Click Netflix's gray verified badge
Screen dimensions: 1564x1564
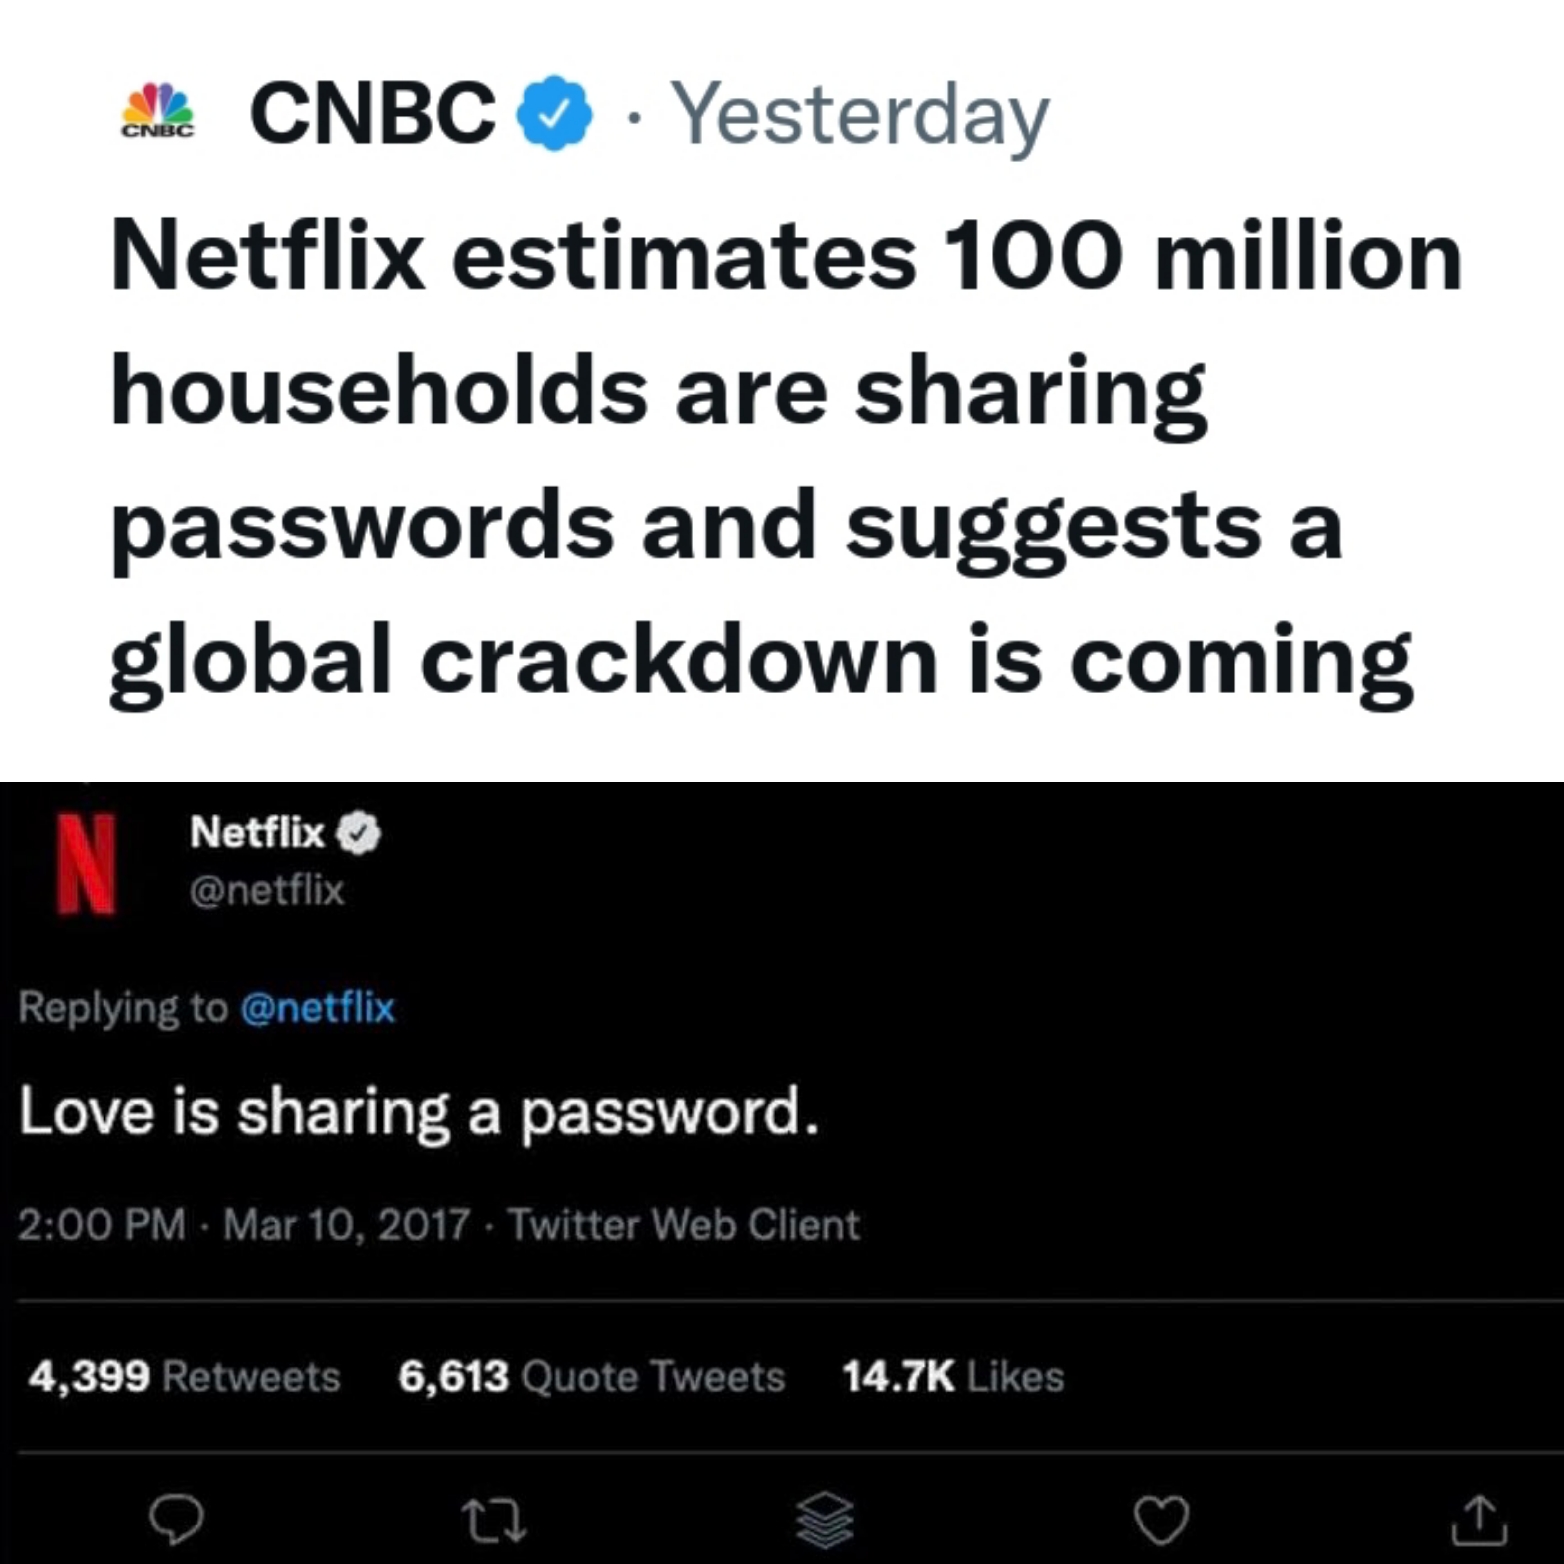(358, 833)
